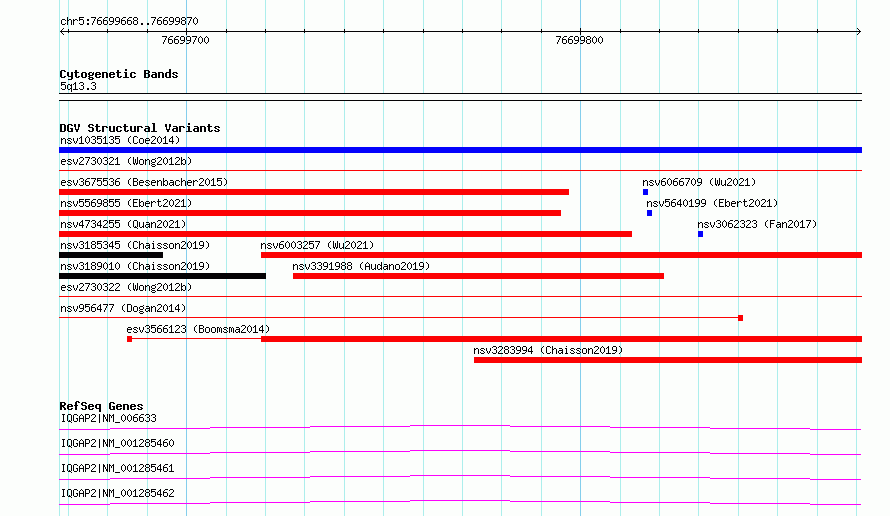The image size is (890, 516).
Task: Click the black nsv3185345 variant bar
Action: [x=111, y=255]
